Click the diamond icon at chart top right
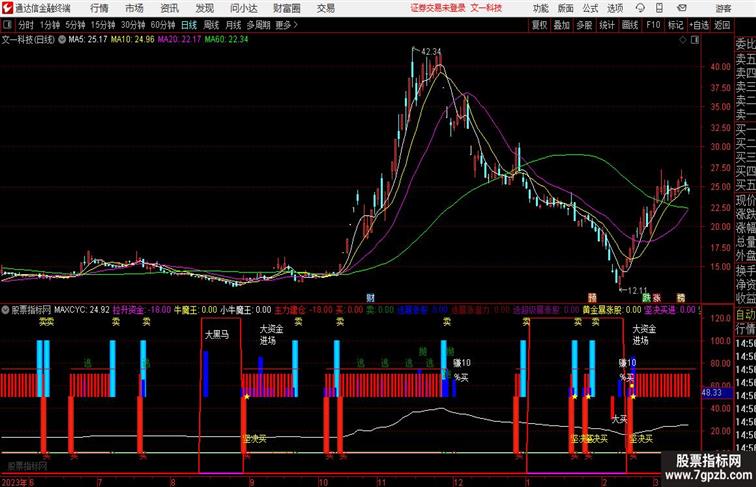 tap(683, 40)
